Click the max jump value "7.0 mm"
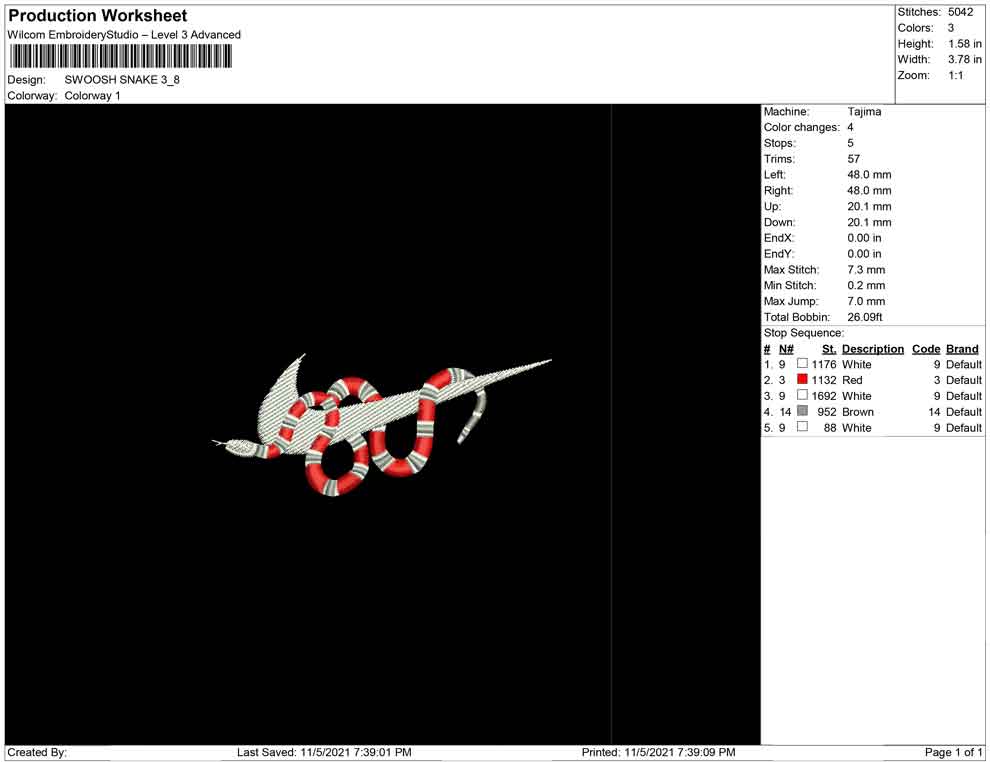The width and height of the screenshot is (990, 762). point(866,301)
